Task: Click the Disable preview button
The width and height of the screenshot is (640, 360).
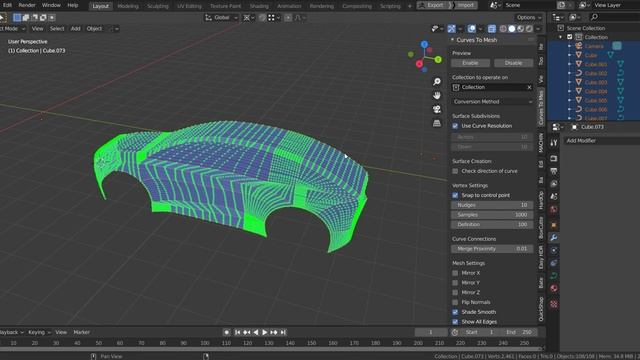Action: (x=513, y=63)
